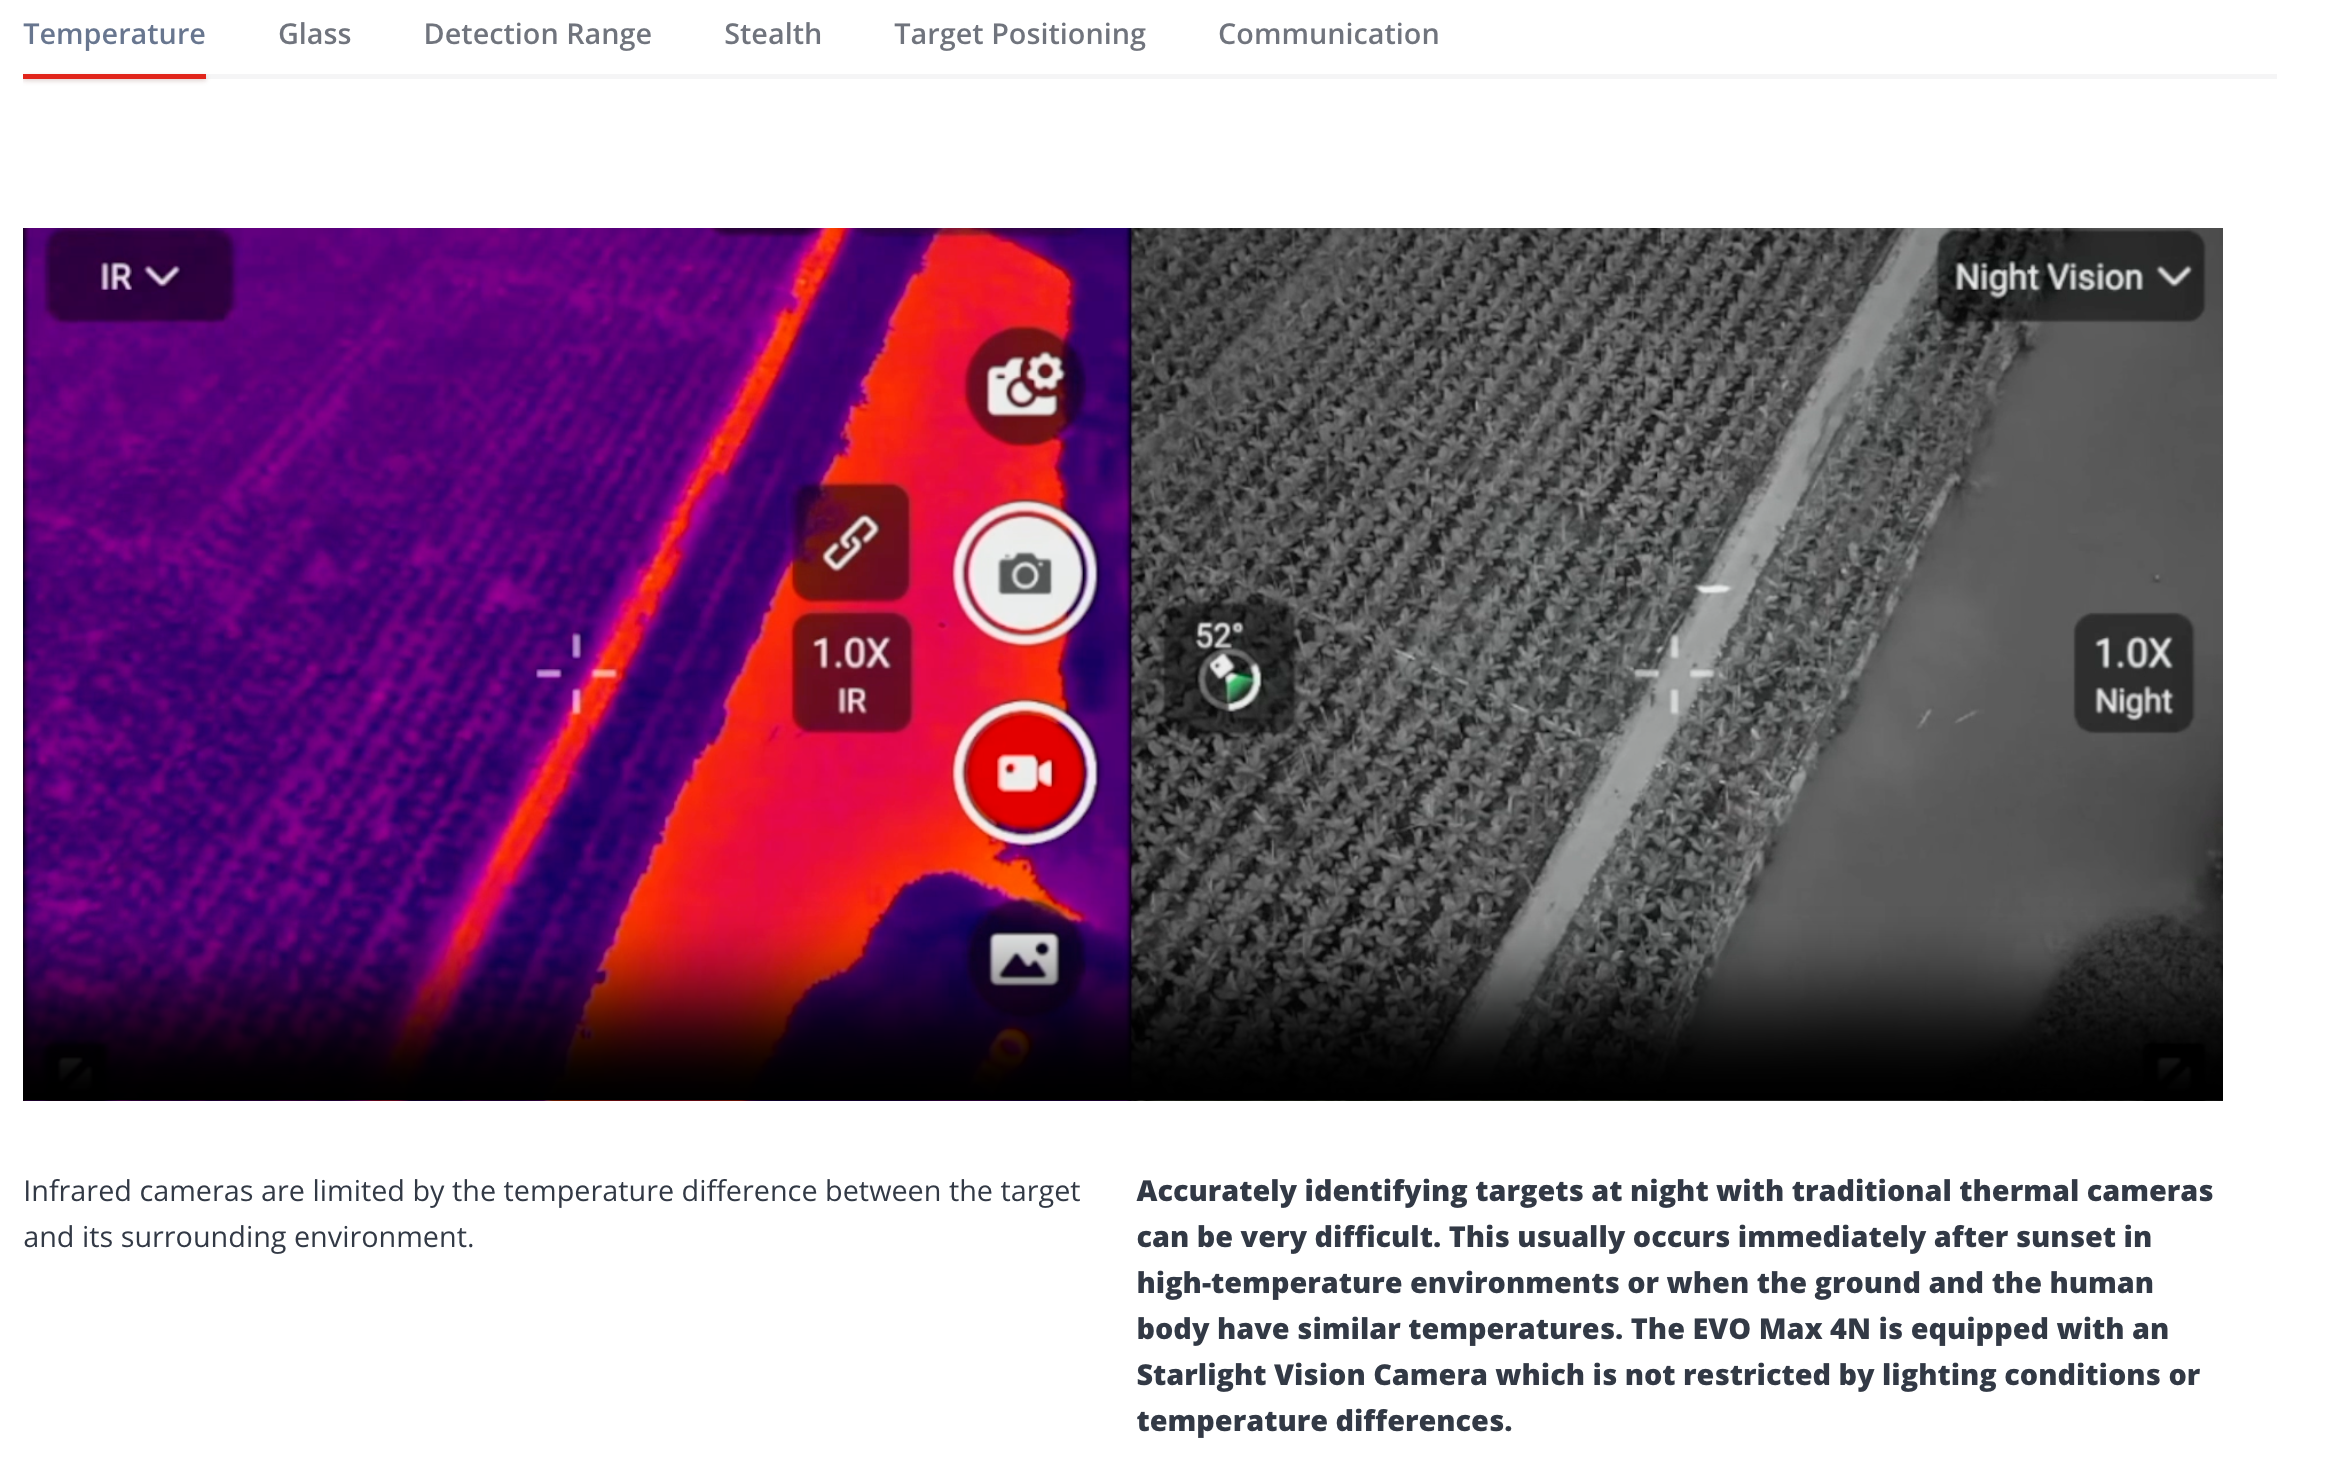Select the Stealth tab
Screen dimensions: 2352x1458
point(772,35)
